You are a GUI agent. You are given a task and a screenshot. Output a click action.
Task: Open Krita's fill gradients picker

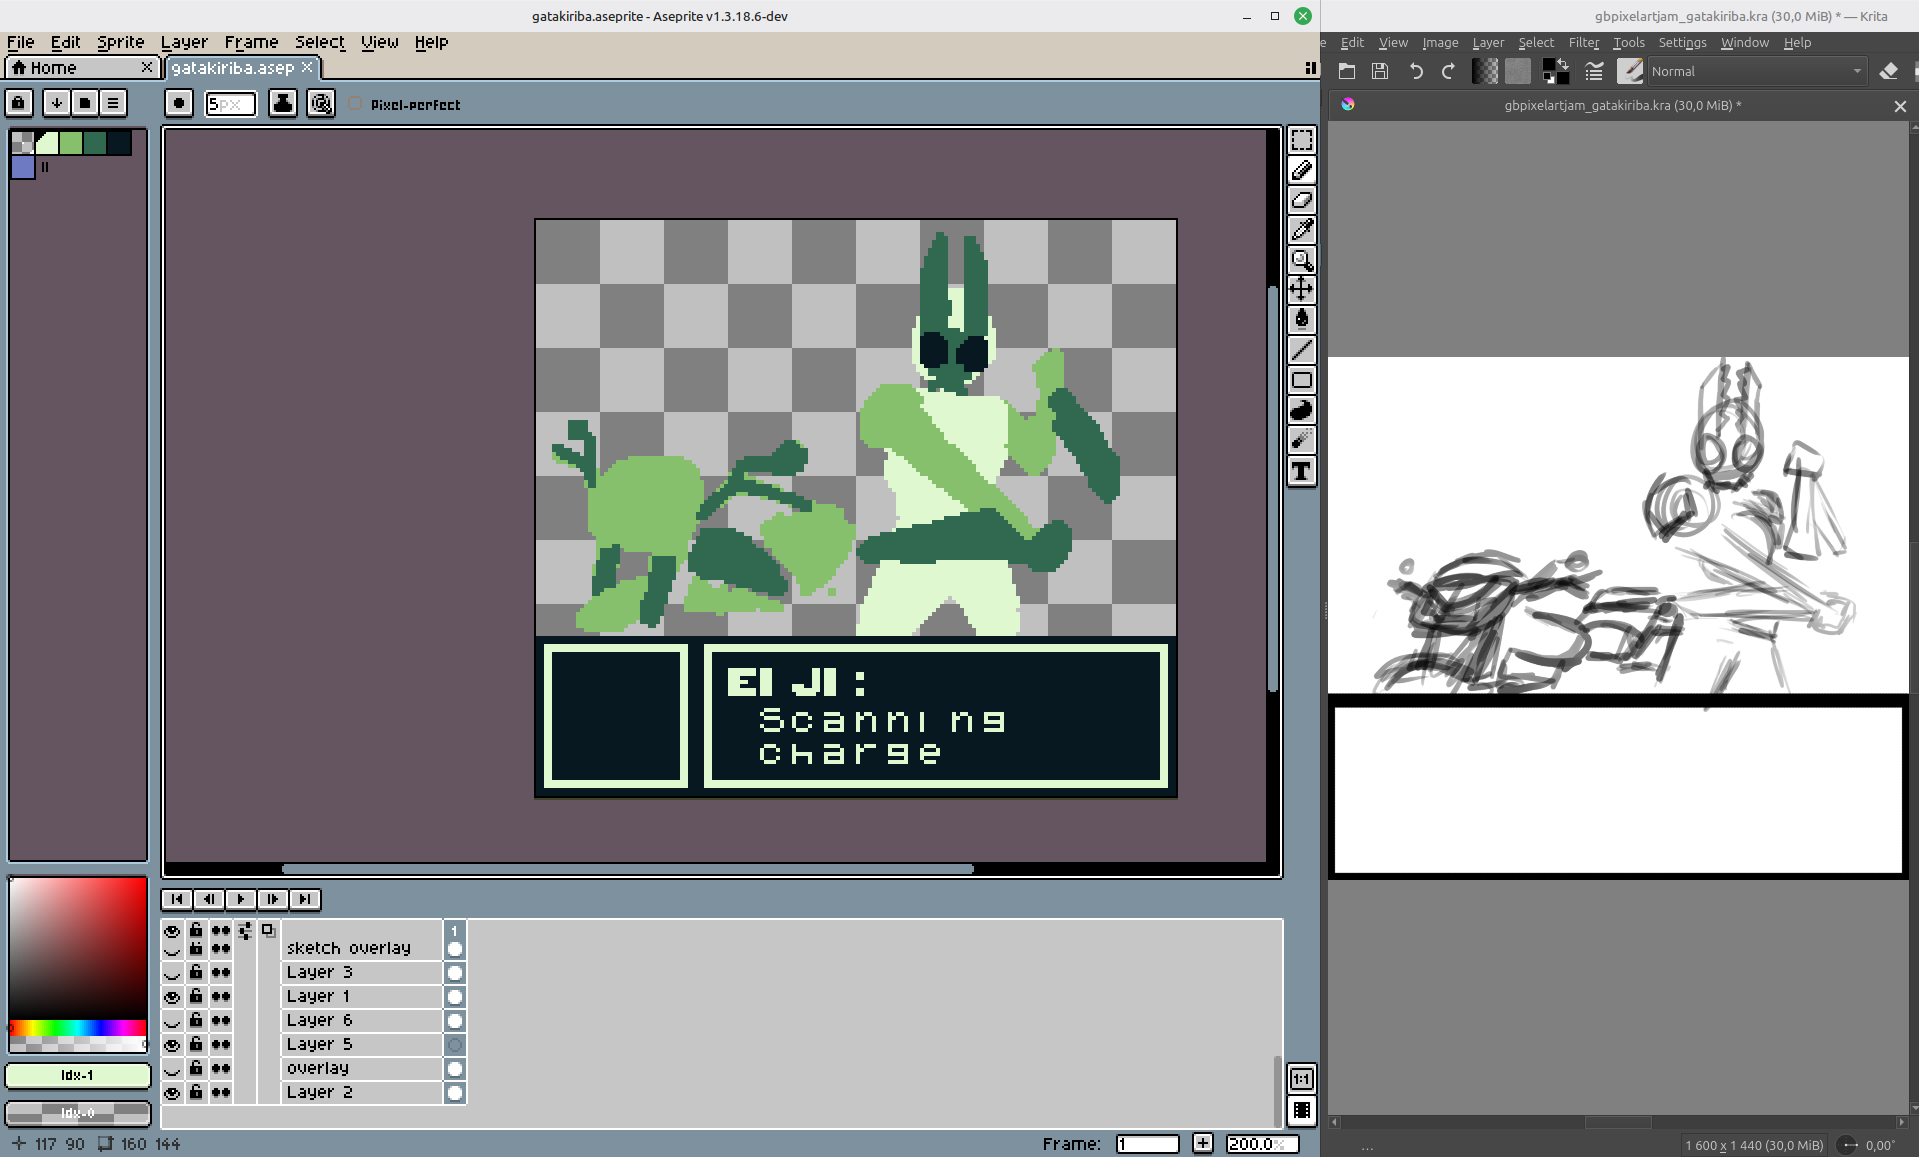[1485, 71]
